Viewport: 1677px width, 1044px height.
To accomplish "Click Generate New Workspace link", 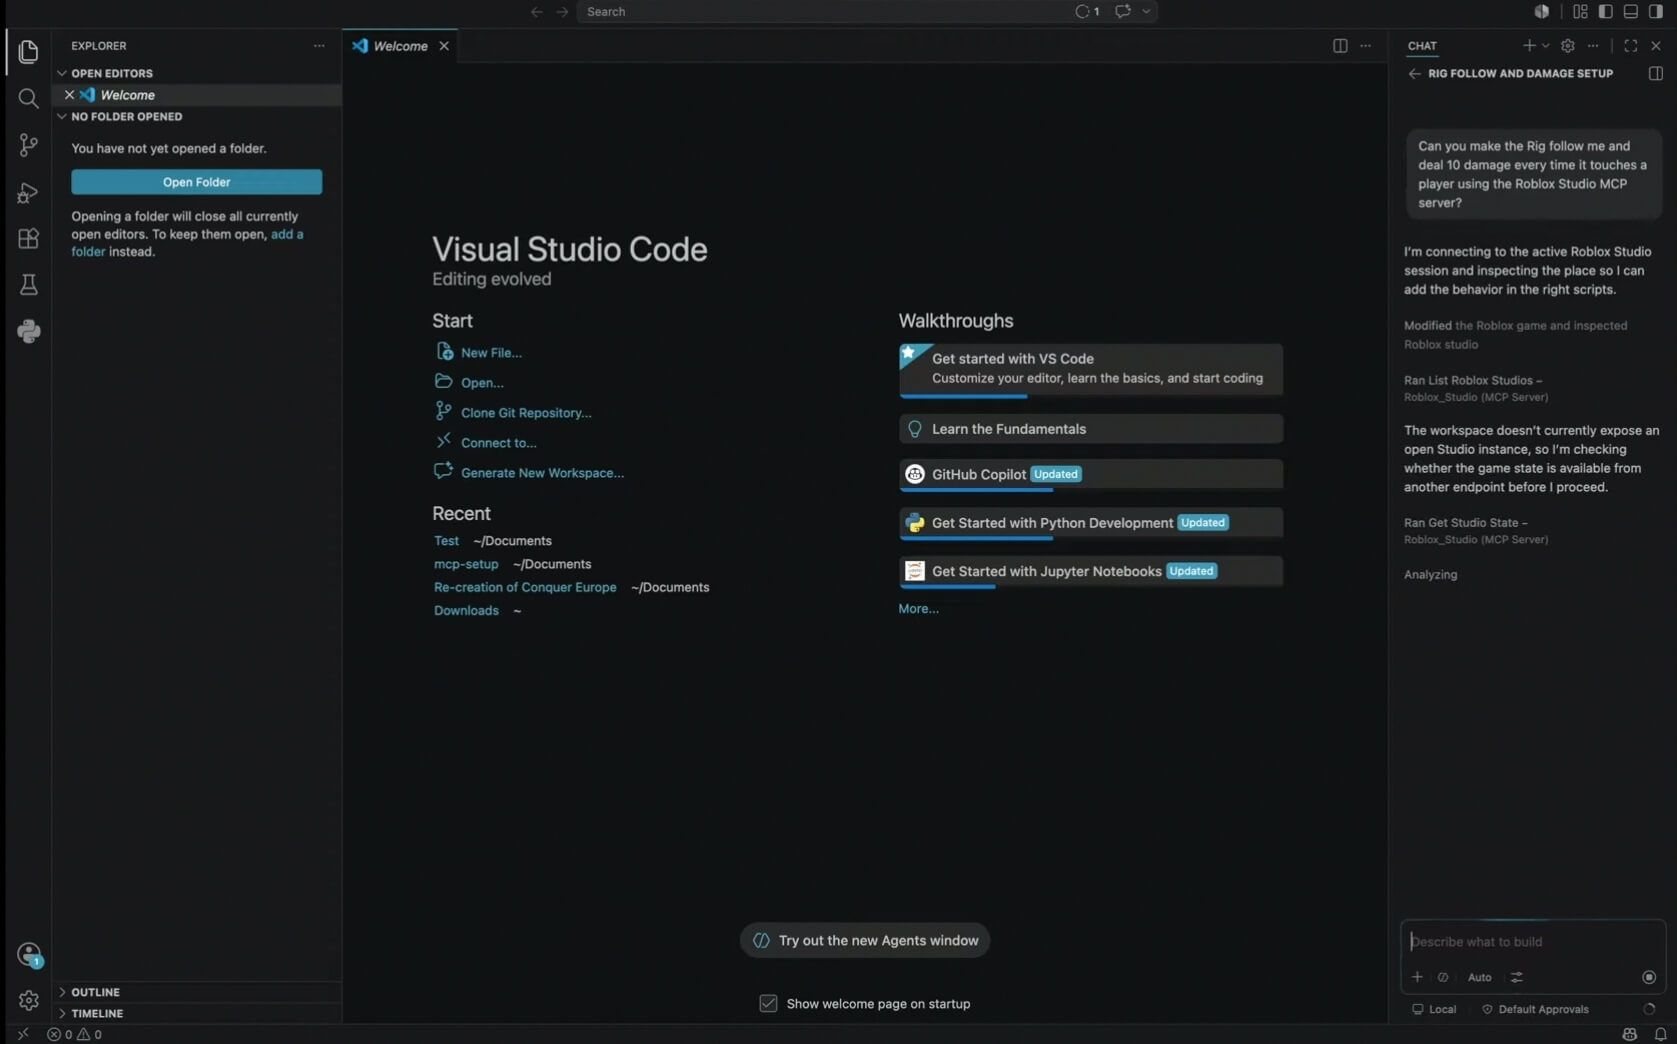I will tap(542, 473).
